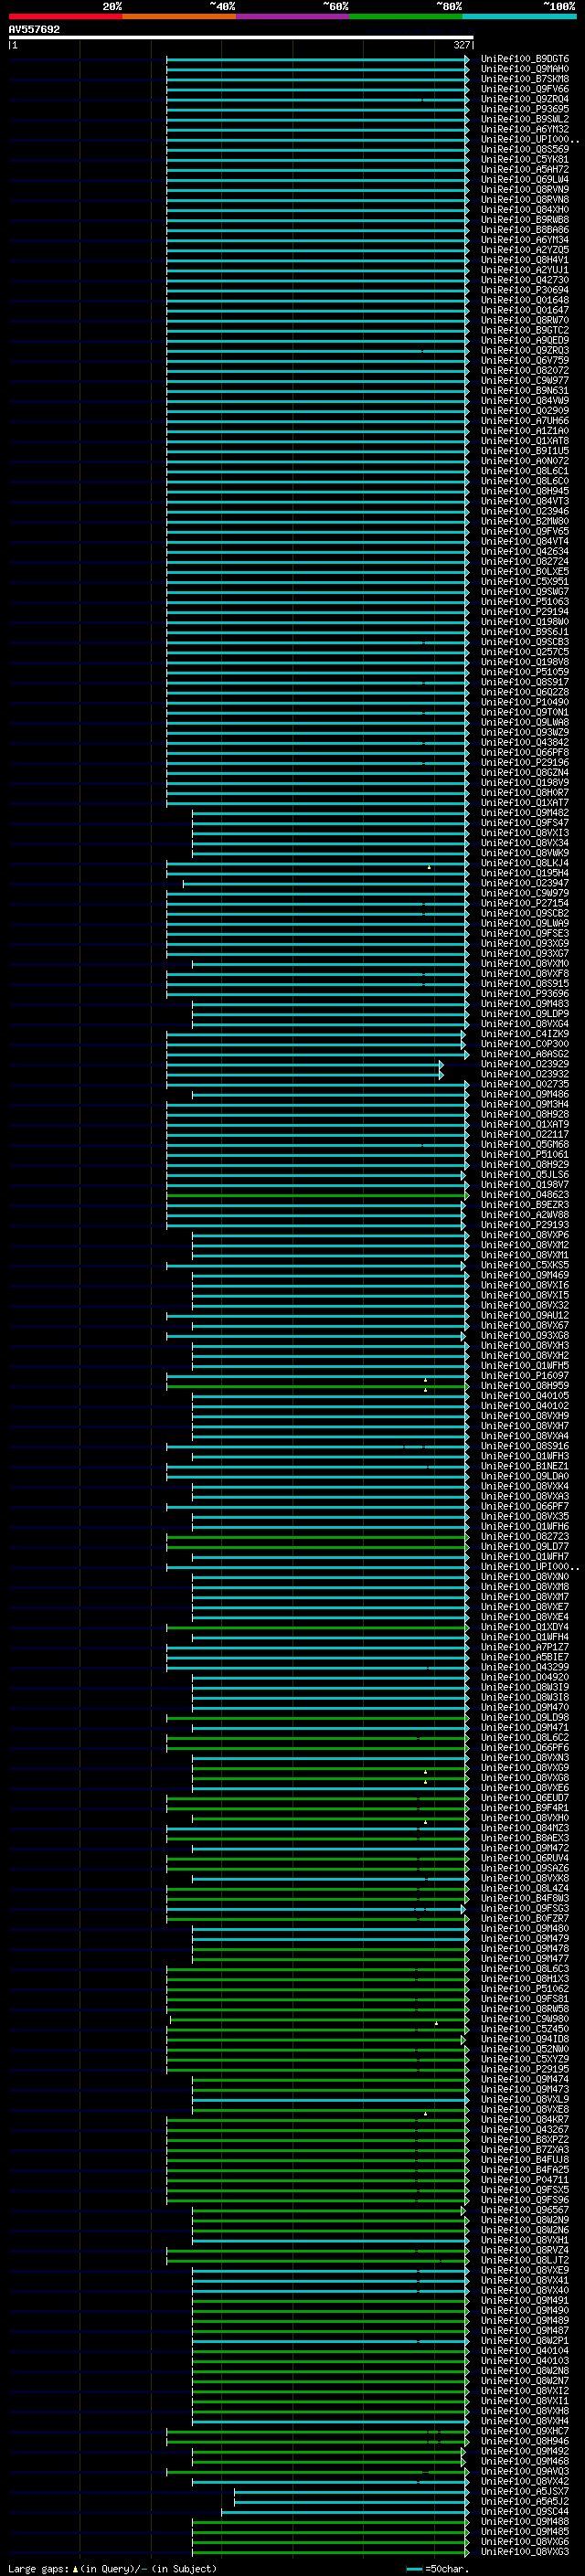The width and height of the screenshot is (585, 2576).
Task: Select hit label UniRef100_O82072
Action: point(525,370)
